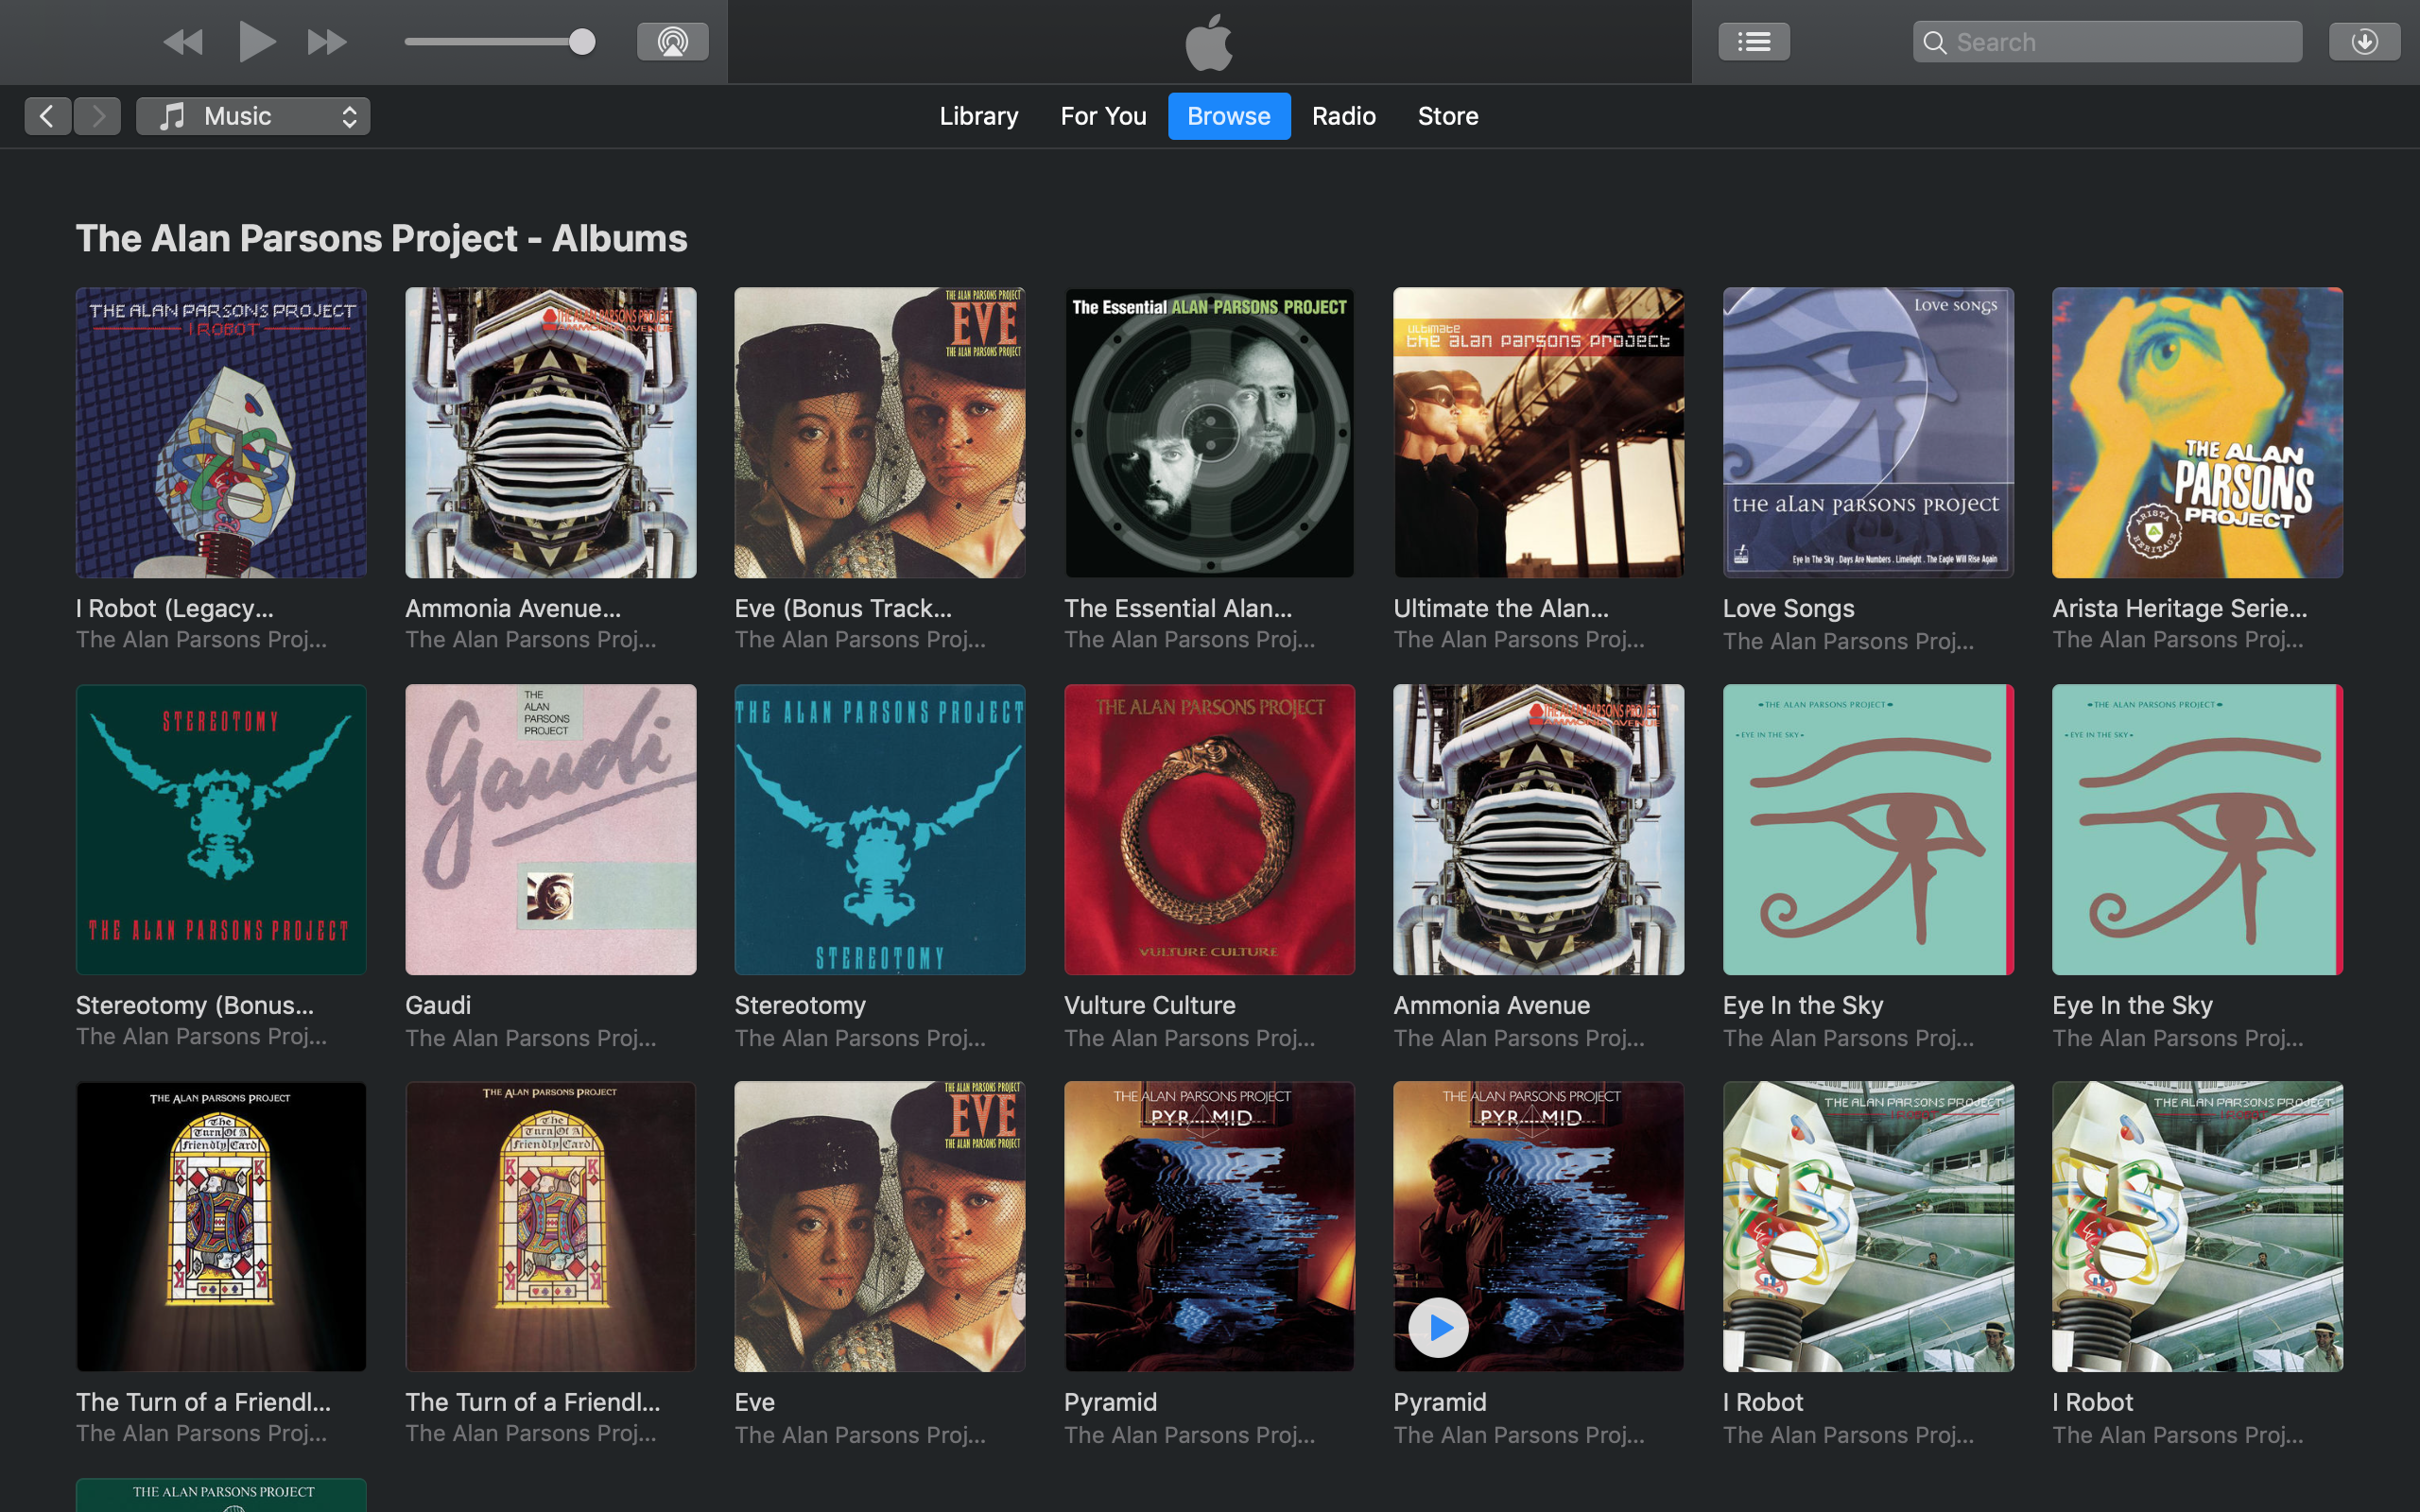
Task: Show the Up Next list icon
Action: tap(1754, 42)
